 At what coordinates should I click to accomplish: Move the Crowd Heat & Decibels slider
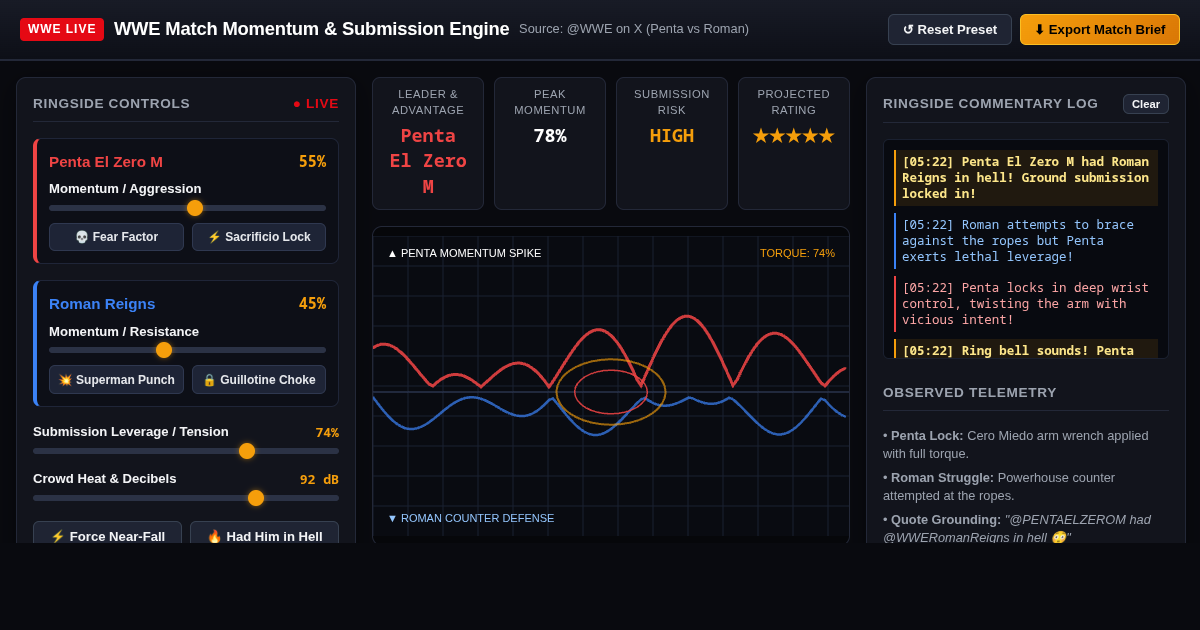[186, 498]
